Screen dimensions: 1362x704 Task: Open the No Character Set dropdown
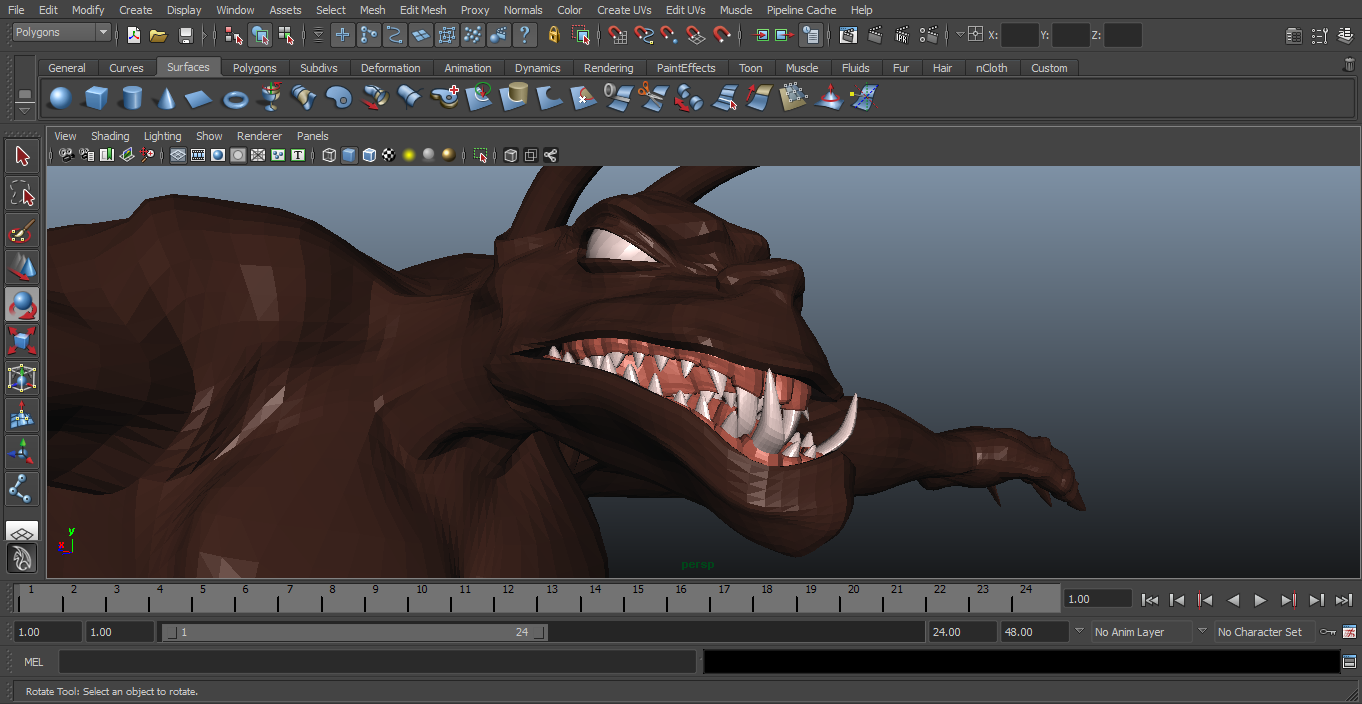point(1260,632)
